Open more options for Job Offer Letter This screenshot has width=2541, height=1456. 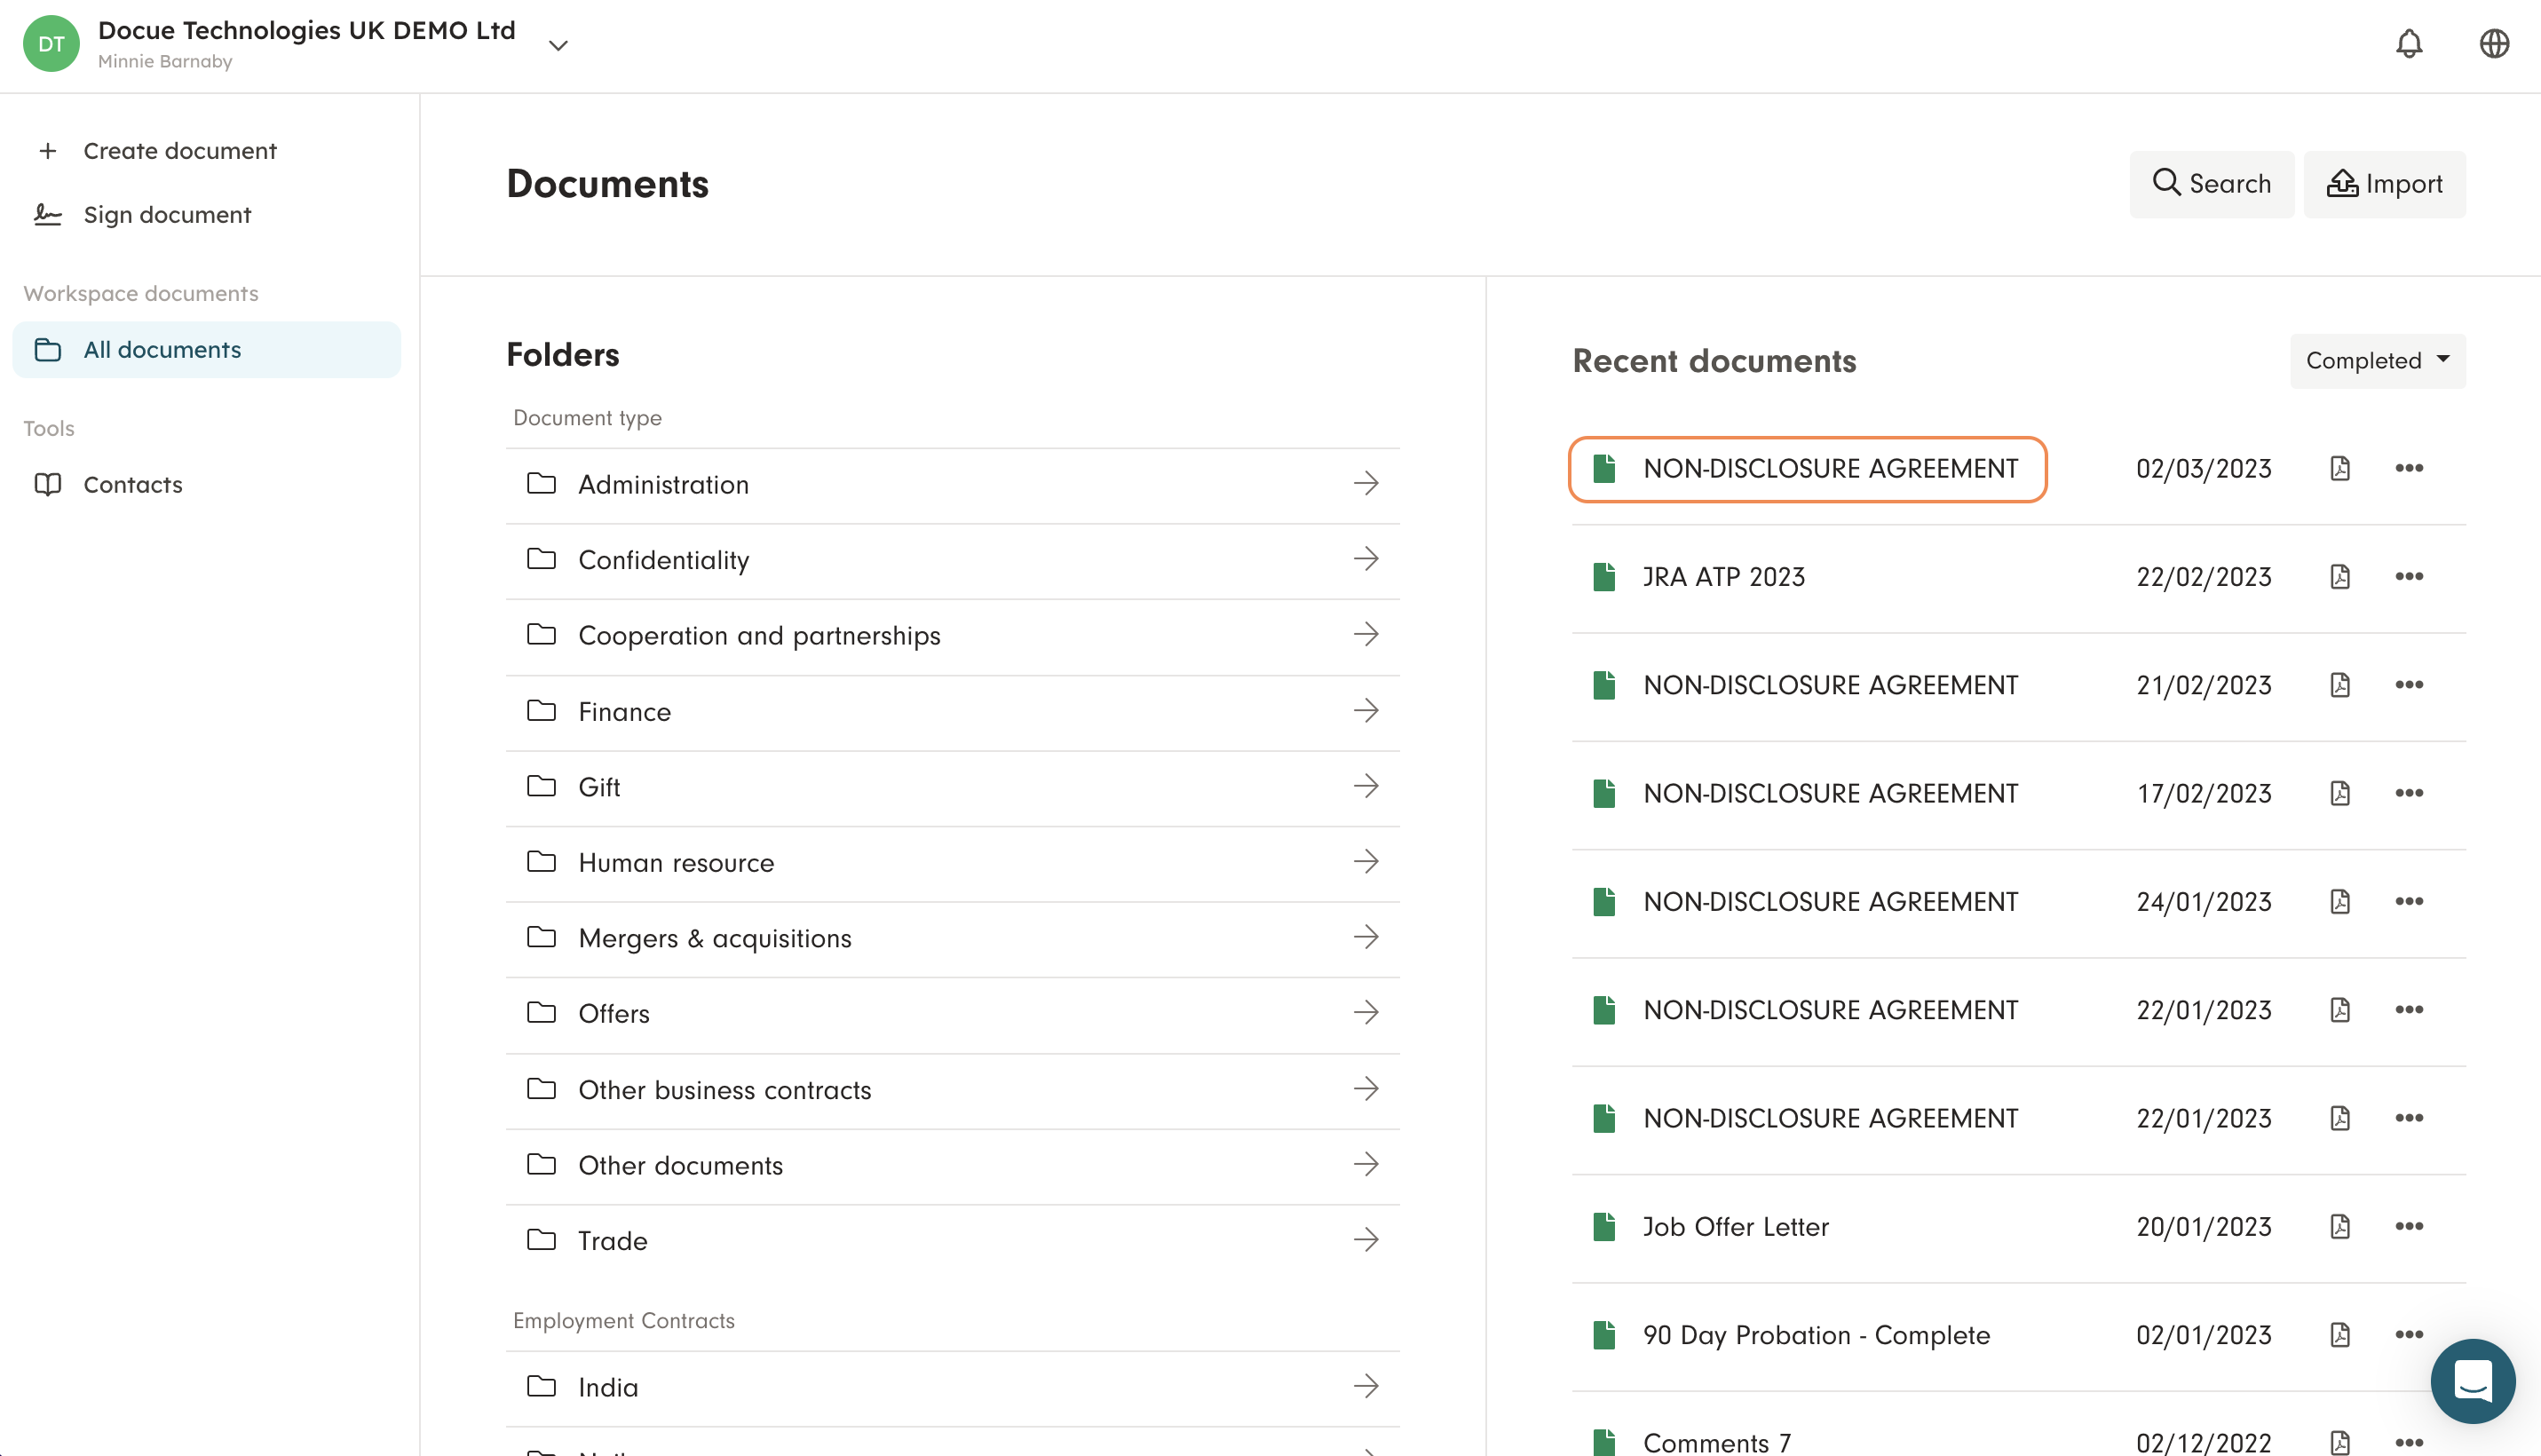(x=2408, y=1227)
